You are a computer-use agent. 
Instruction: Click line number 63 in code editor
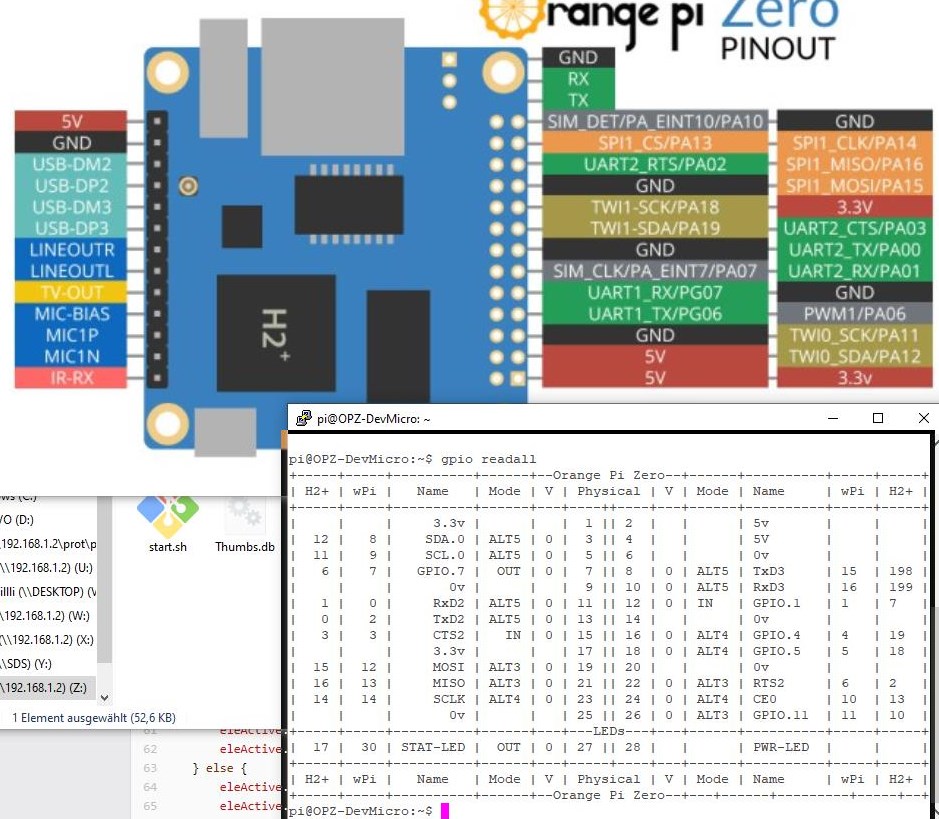[x=150, y=767]
